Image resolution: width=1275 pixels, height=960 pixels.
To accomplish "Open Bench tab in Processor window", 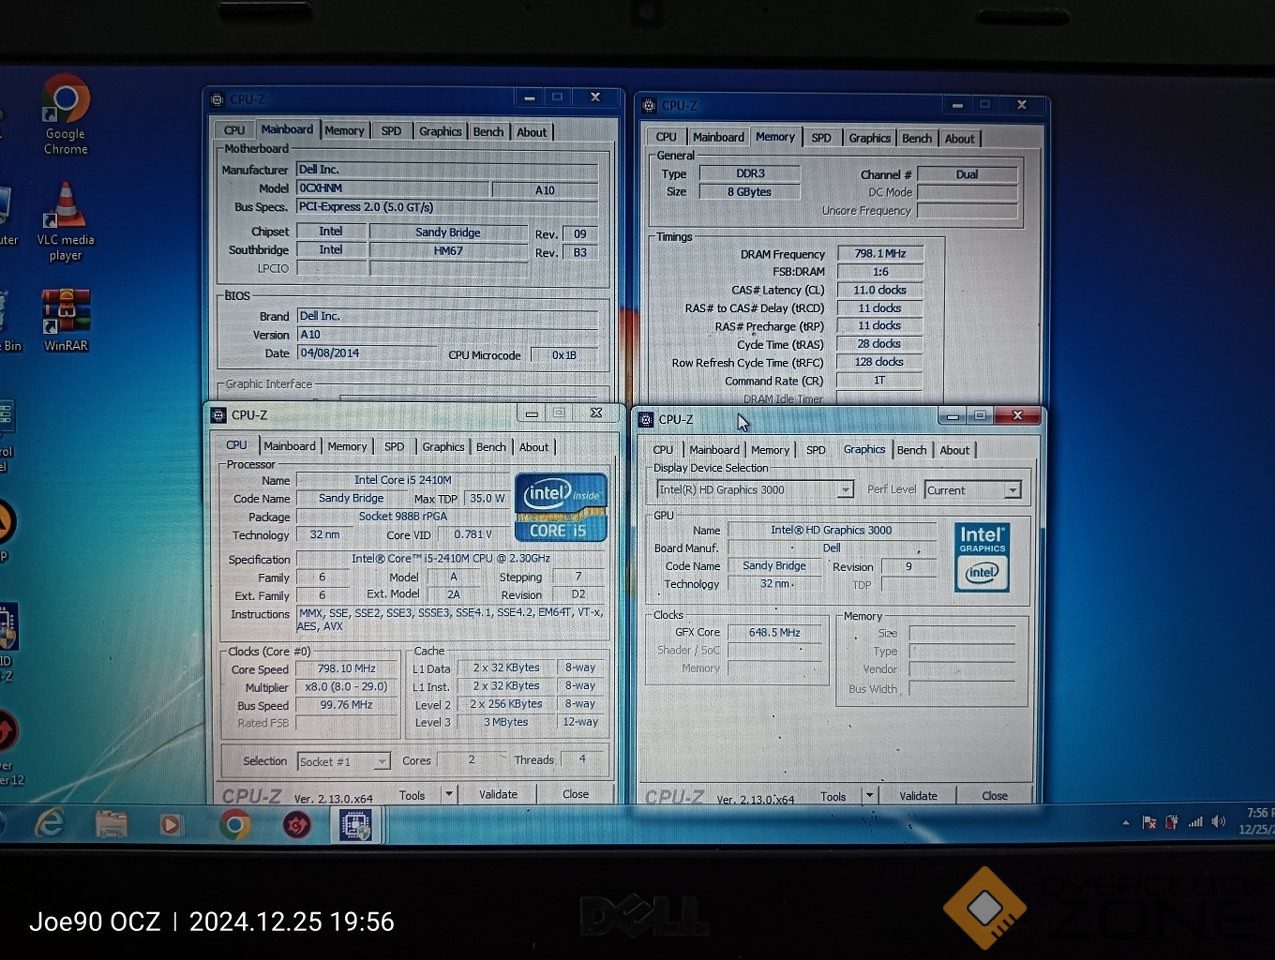I will tap(491, 447).
